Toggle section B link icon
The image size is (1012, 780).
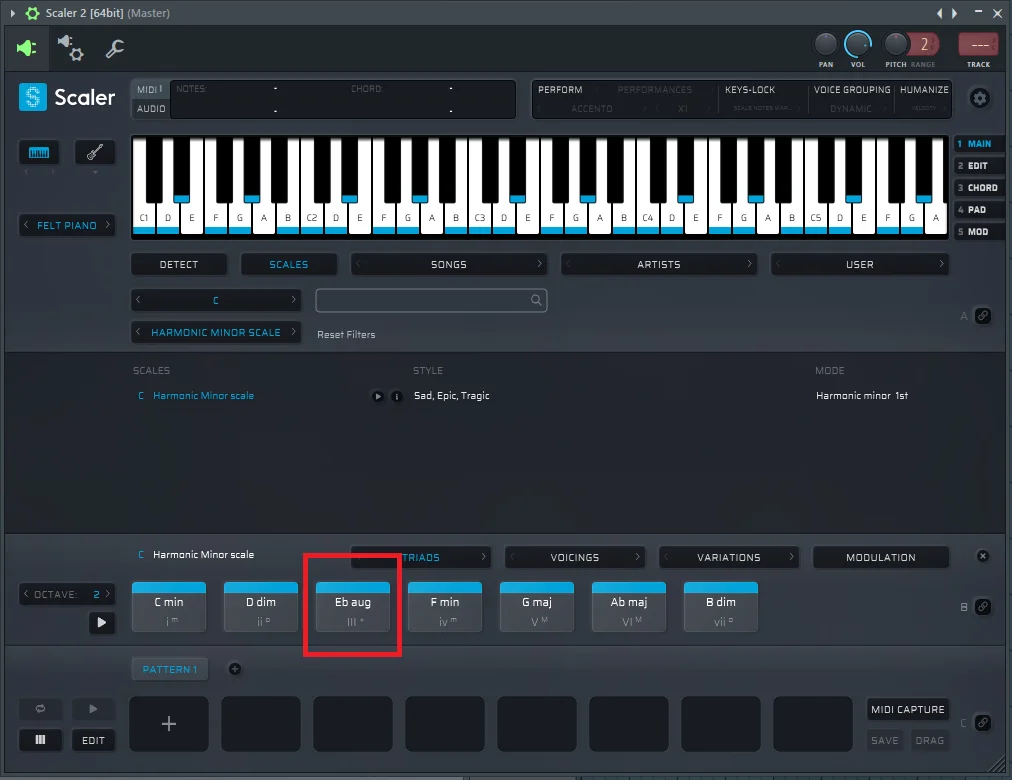pos(982,606)
